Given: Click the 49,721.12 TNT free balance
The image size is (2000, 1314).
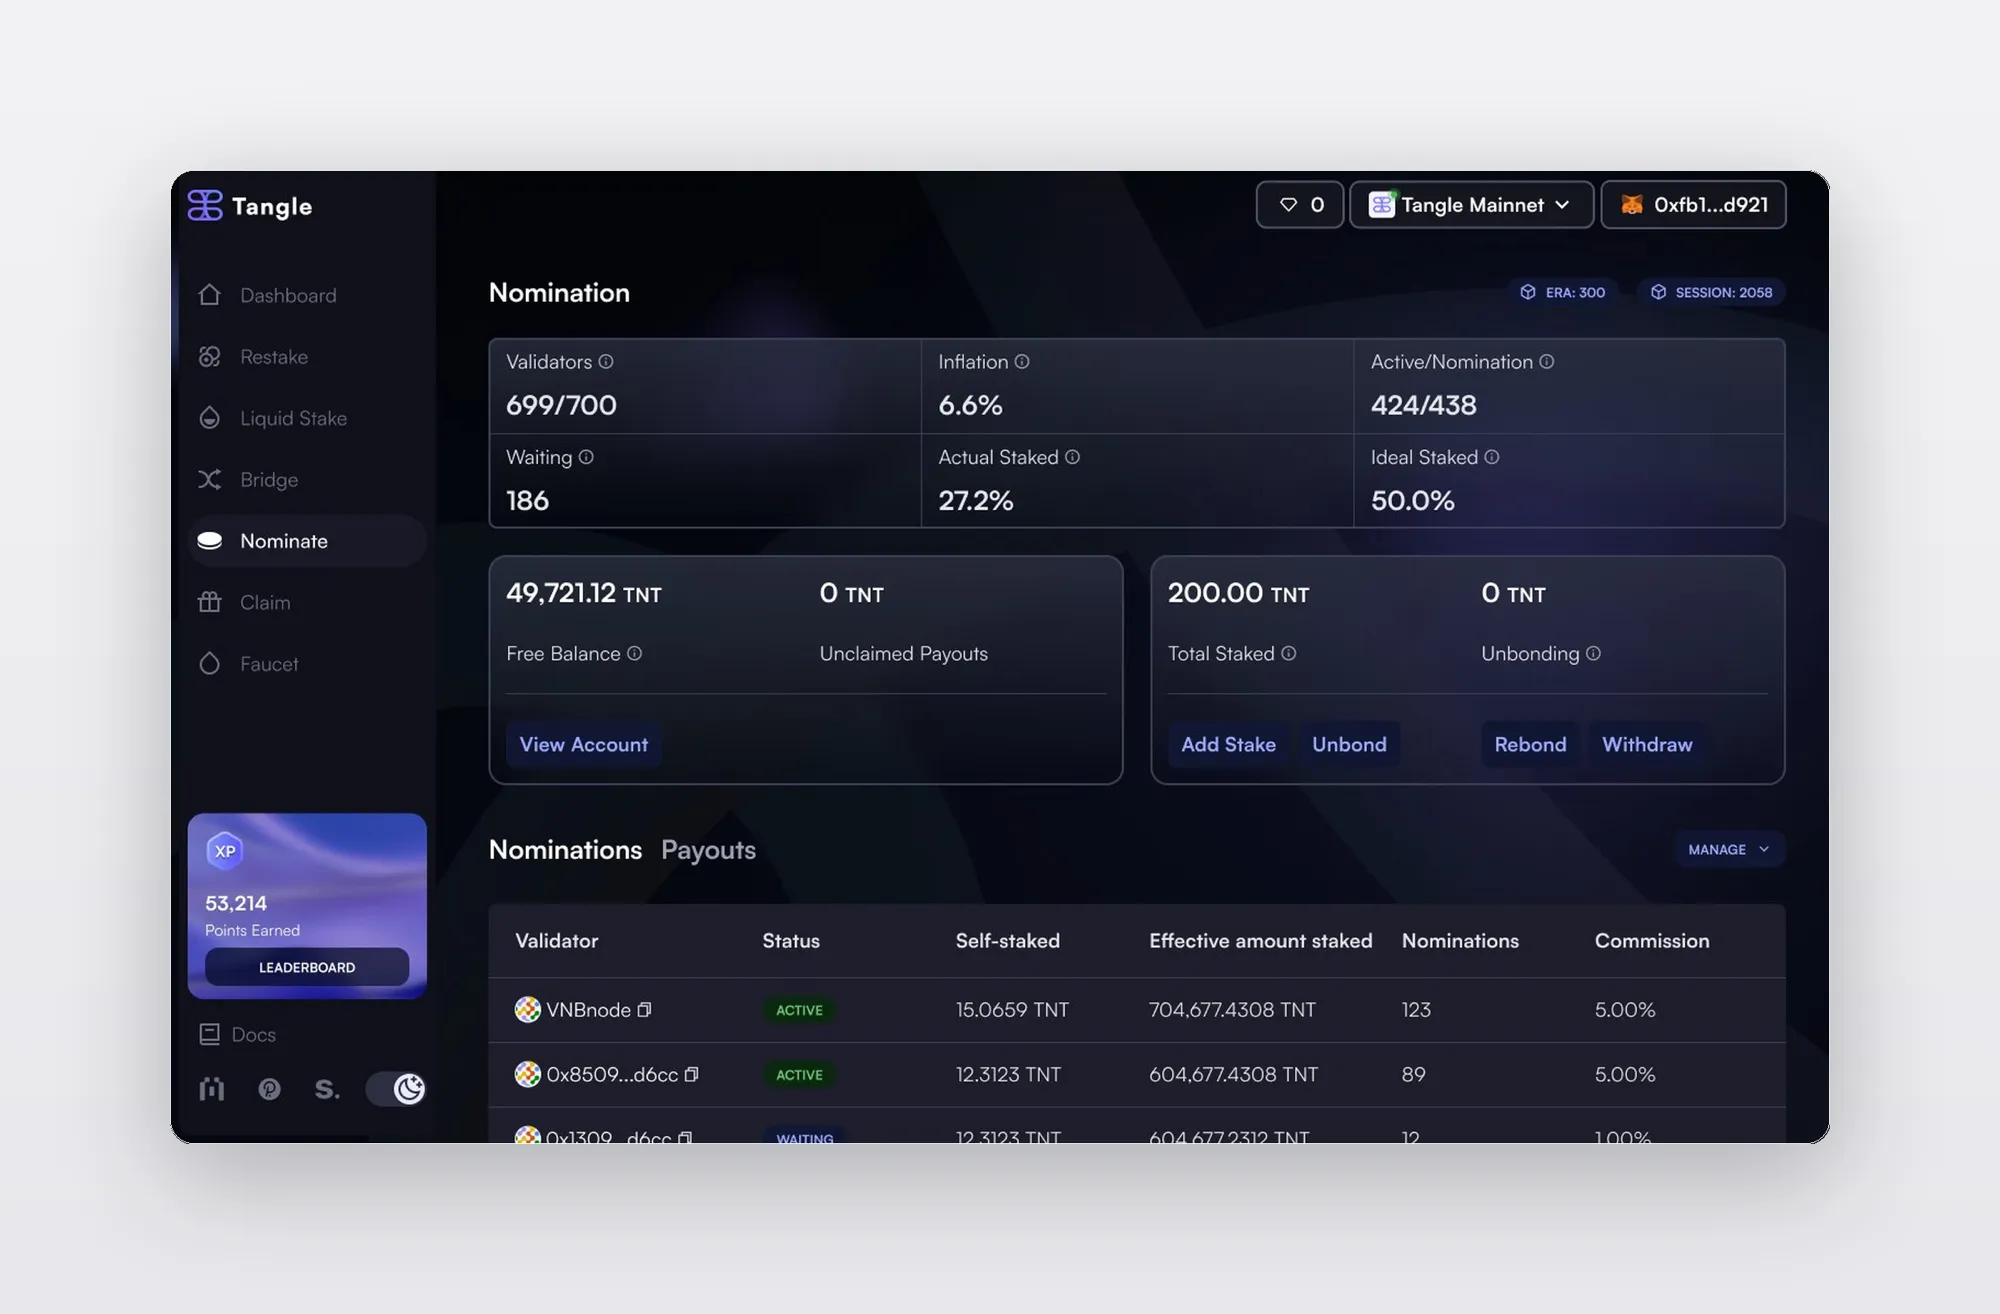Looking at the screenshot, I should coord(584,593).
